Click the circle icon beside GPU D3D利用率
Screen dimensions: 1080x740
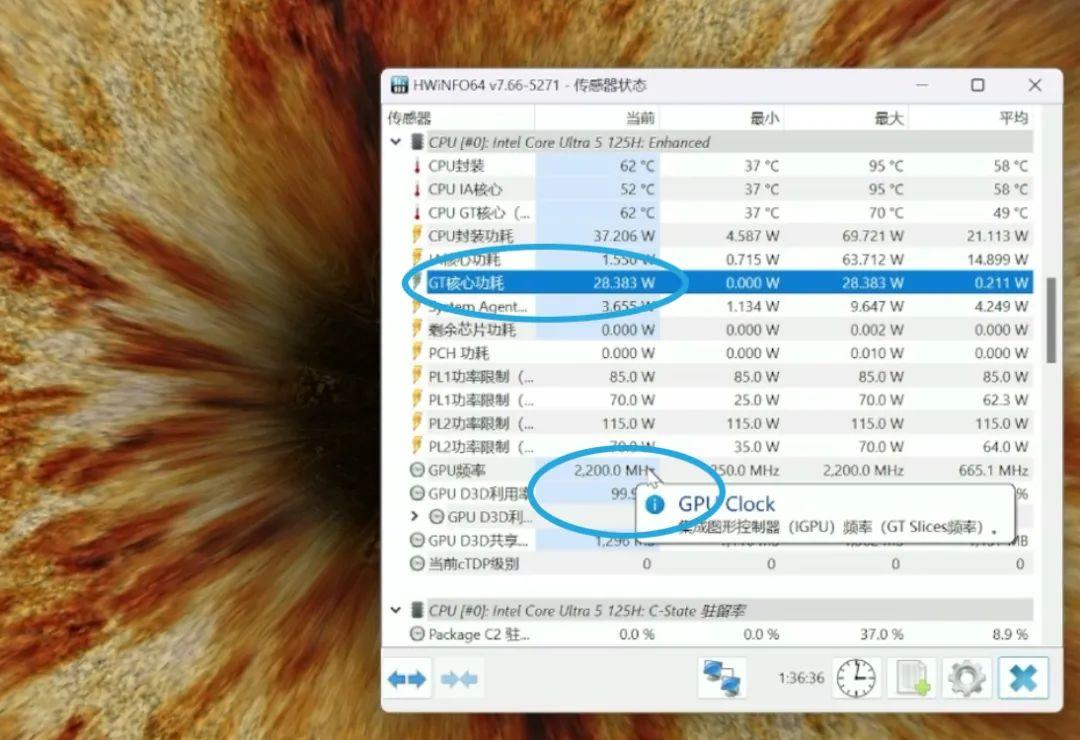coord(417,493)
